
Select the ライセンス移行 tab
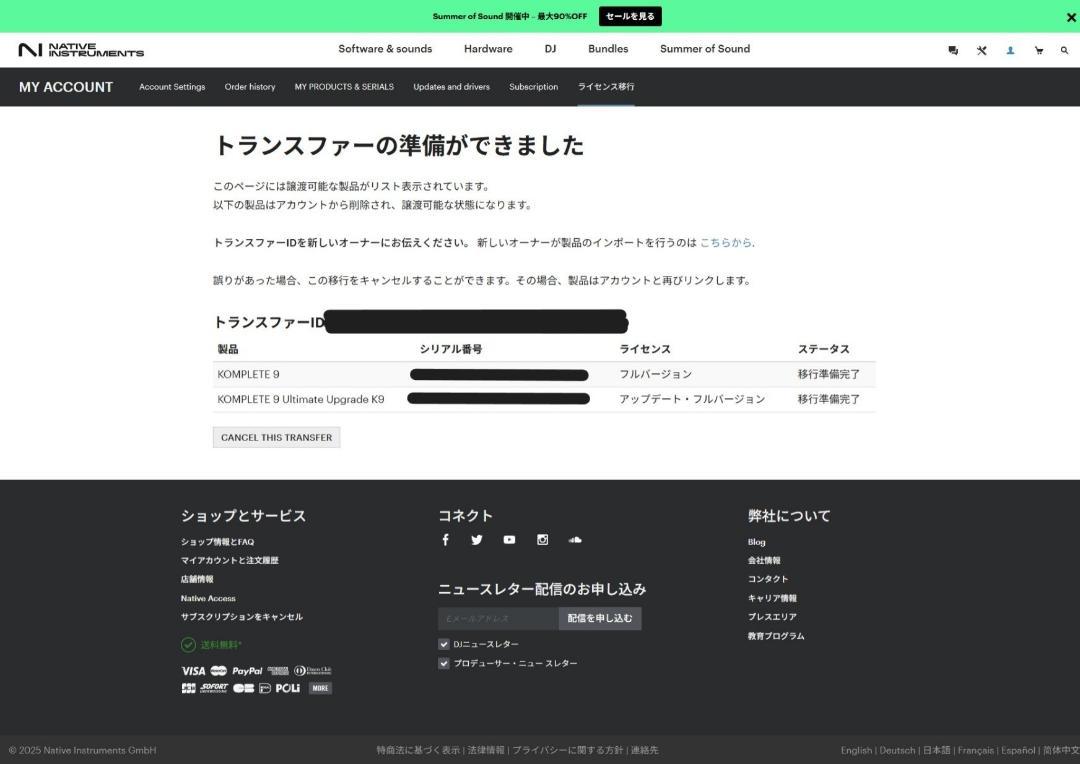pyautogui.click(x=606, y=87)
